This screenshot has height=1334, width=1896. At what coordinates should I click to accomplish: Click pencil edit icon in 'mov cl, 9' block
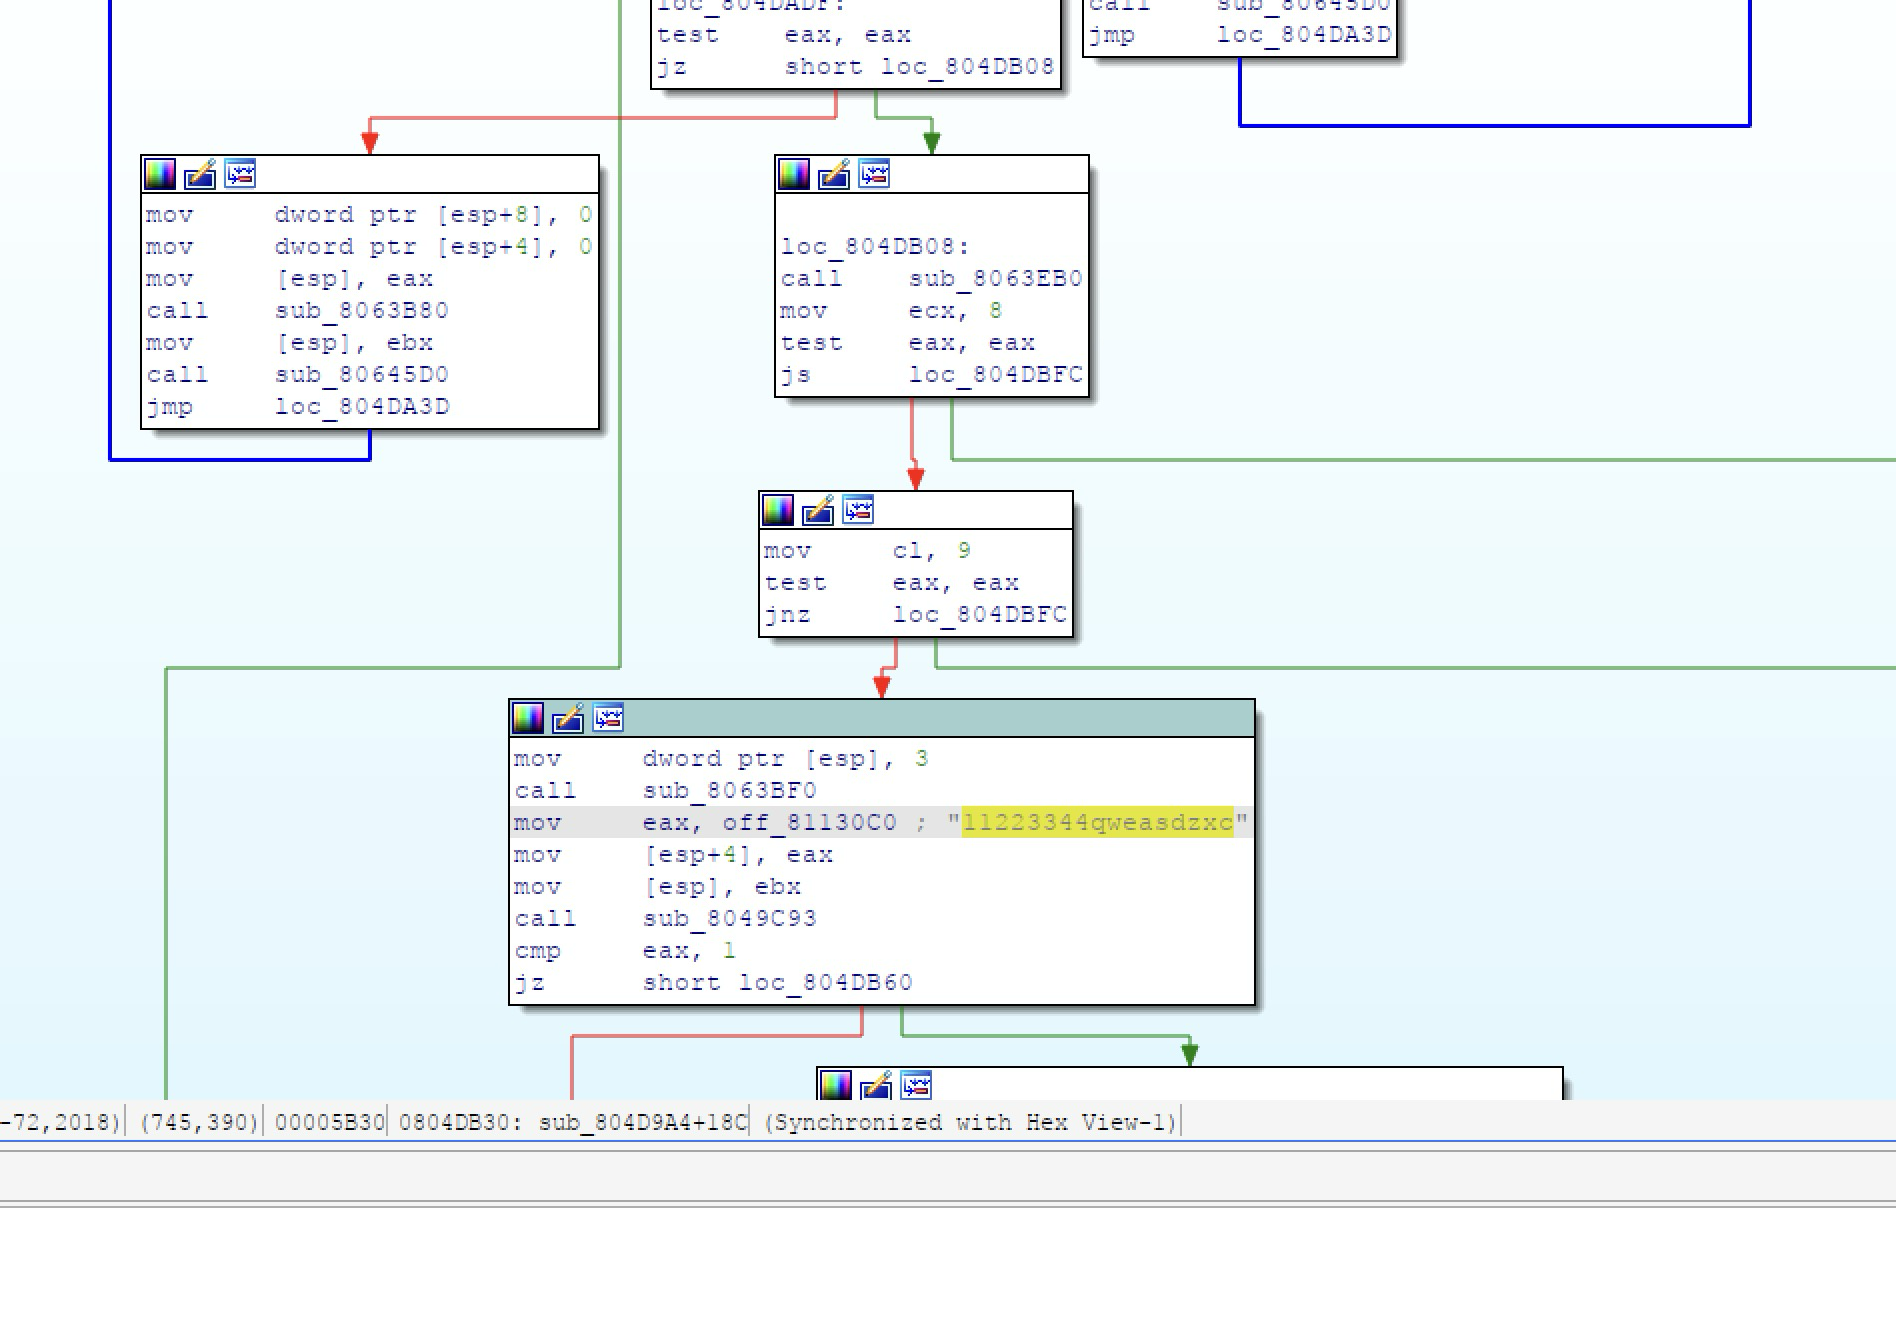(x=818, y=511)
